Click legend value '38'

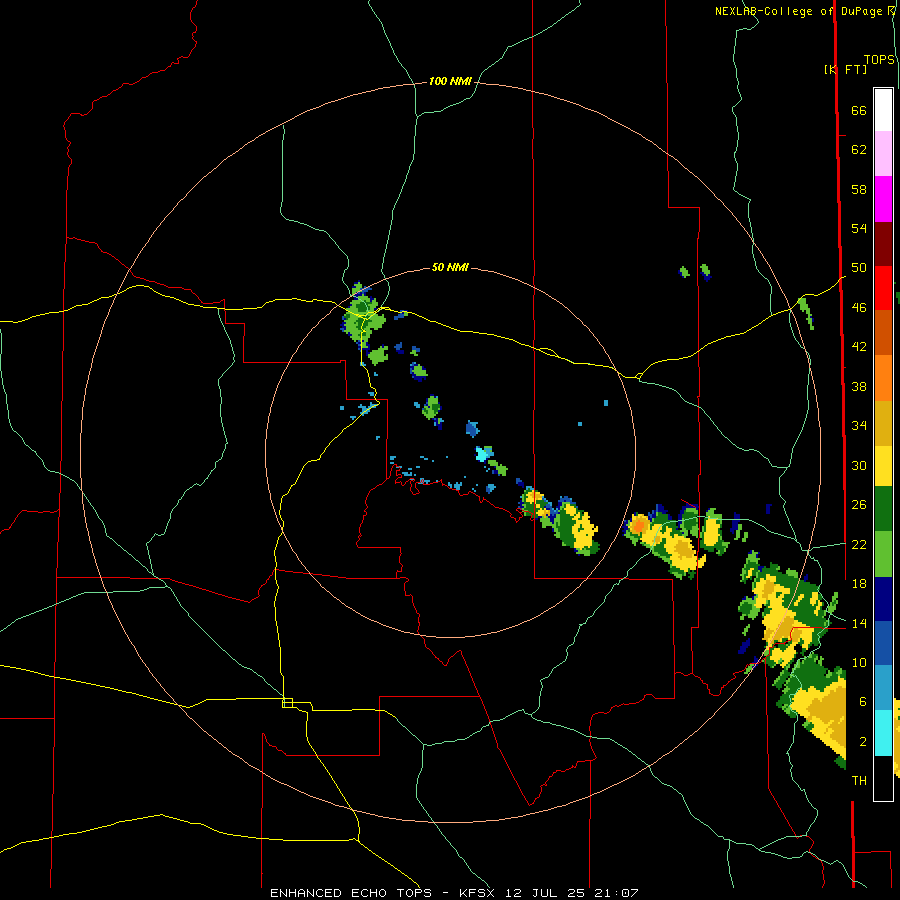(859, 386)
